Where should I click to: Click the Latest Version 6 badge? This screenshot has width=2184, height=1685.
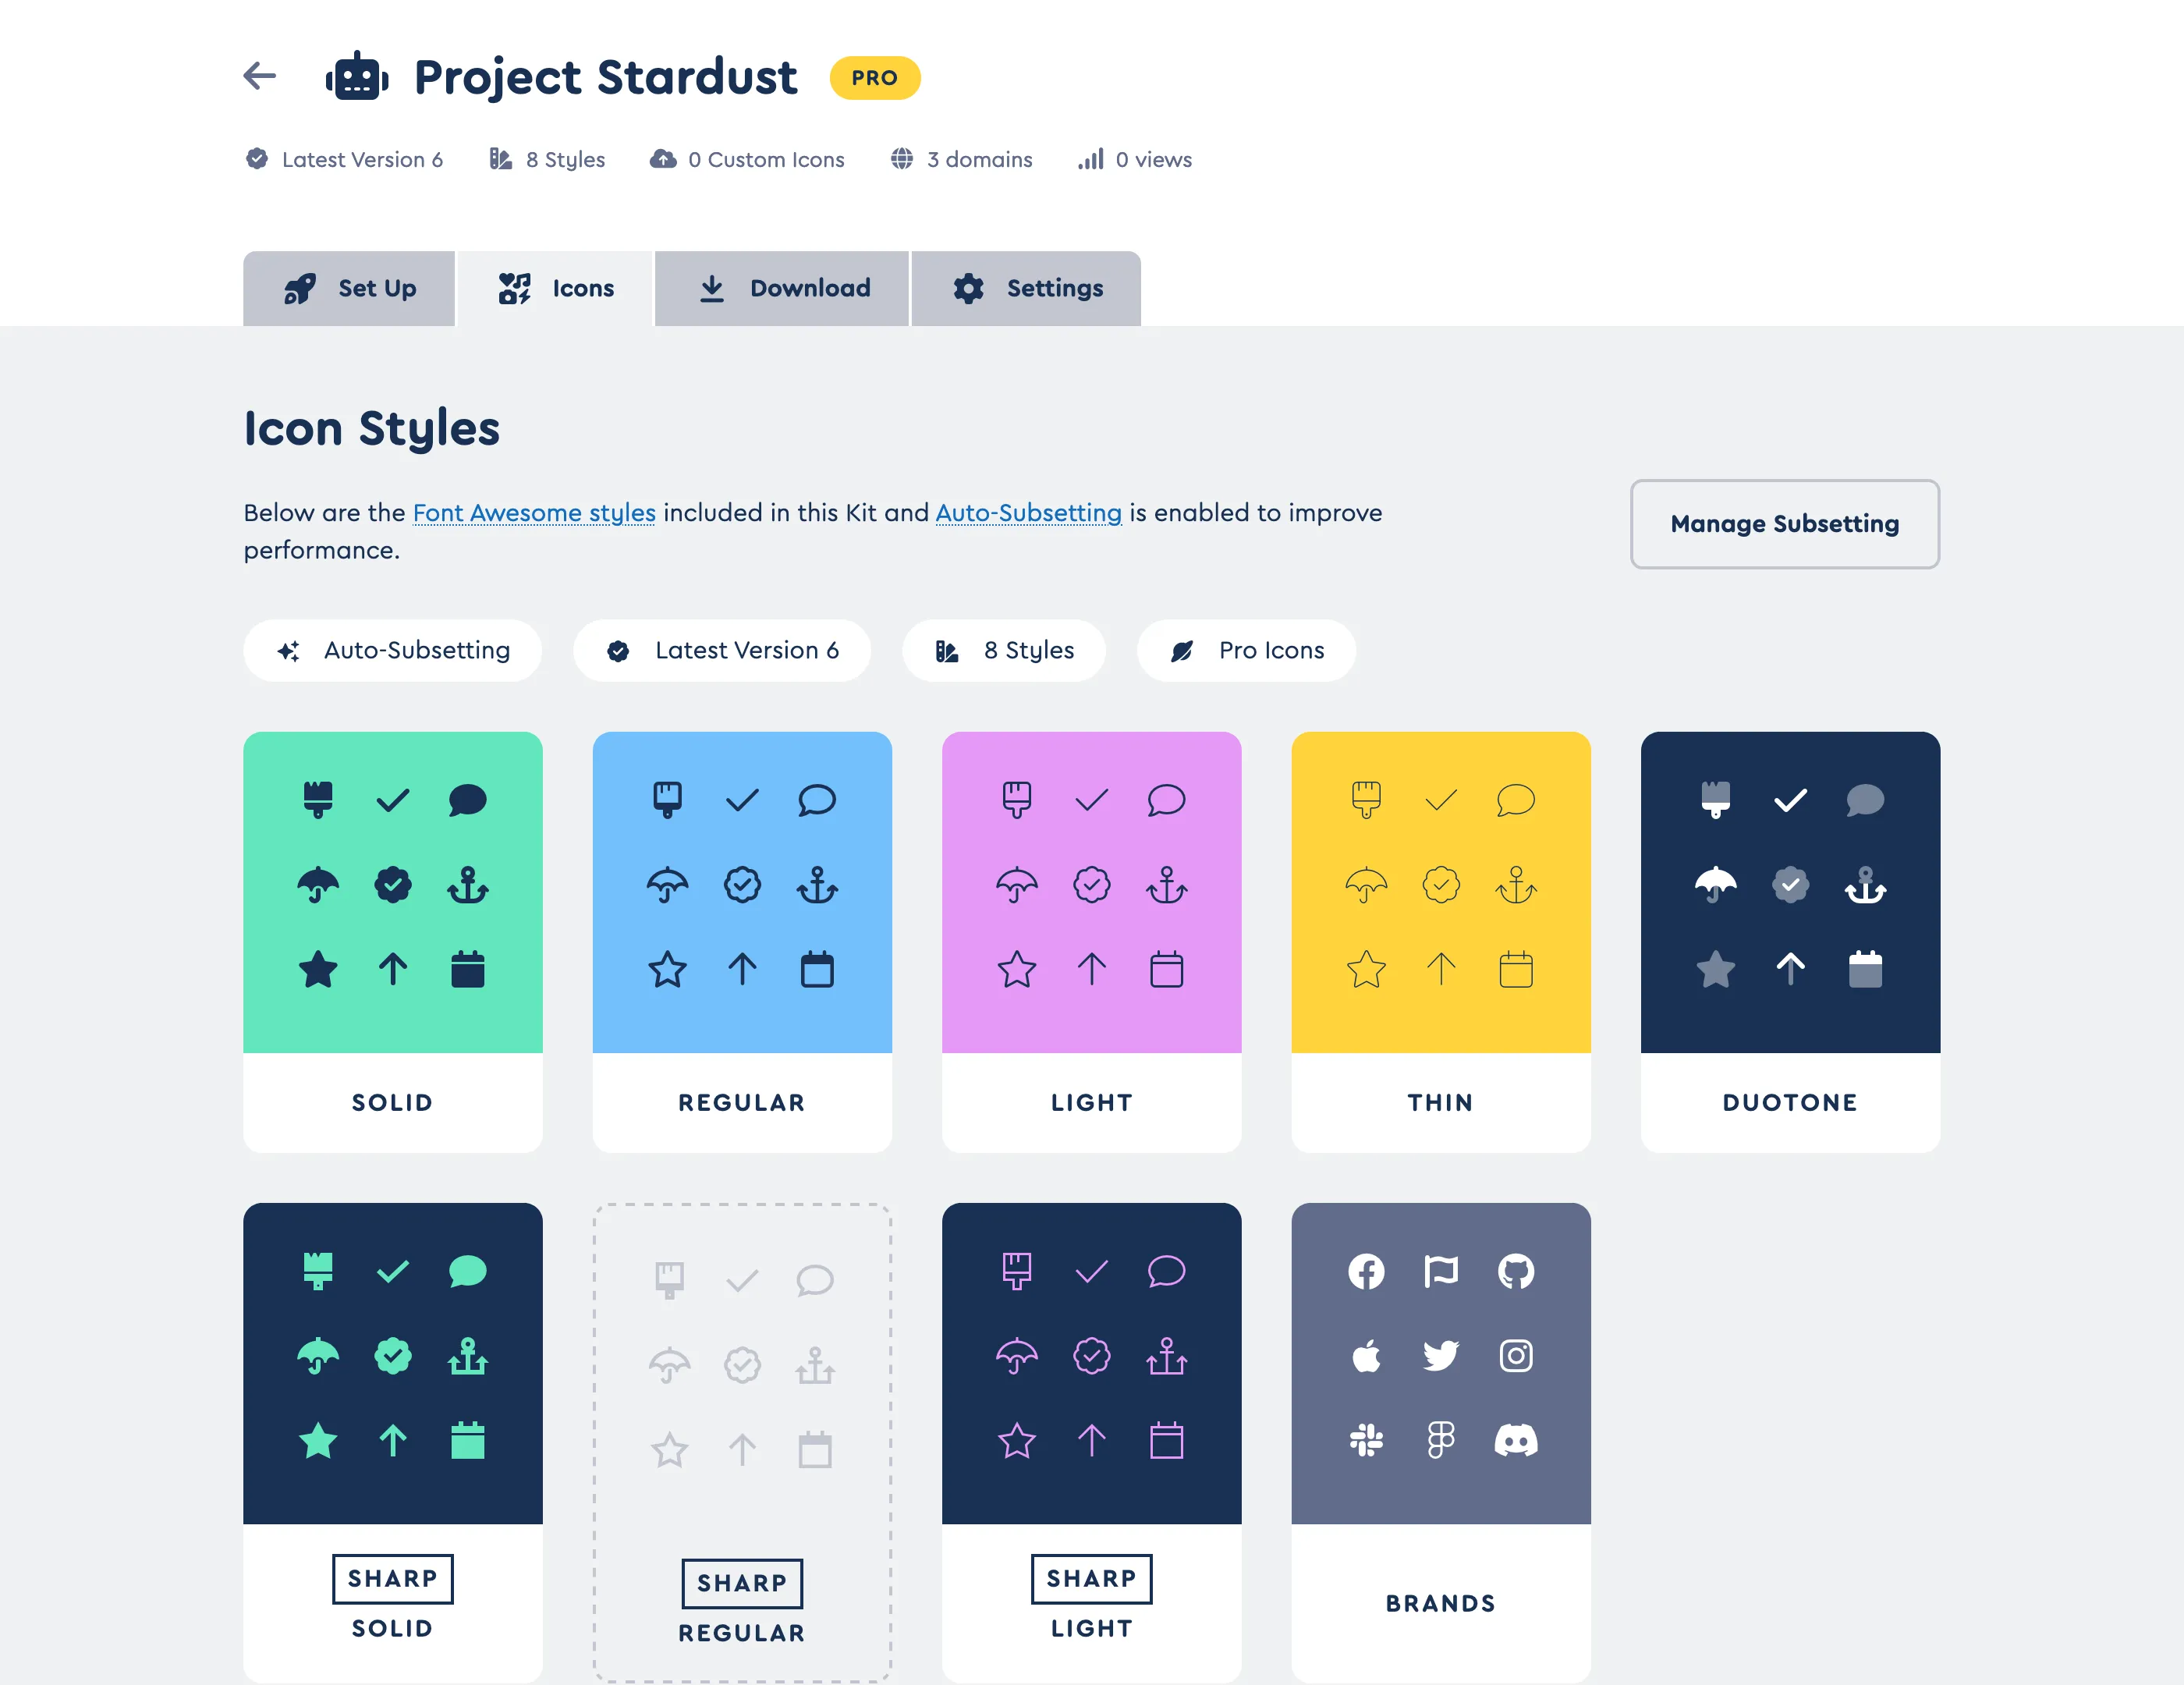pyautogui.click(x=722, y=650)
